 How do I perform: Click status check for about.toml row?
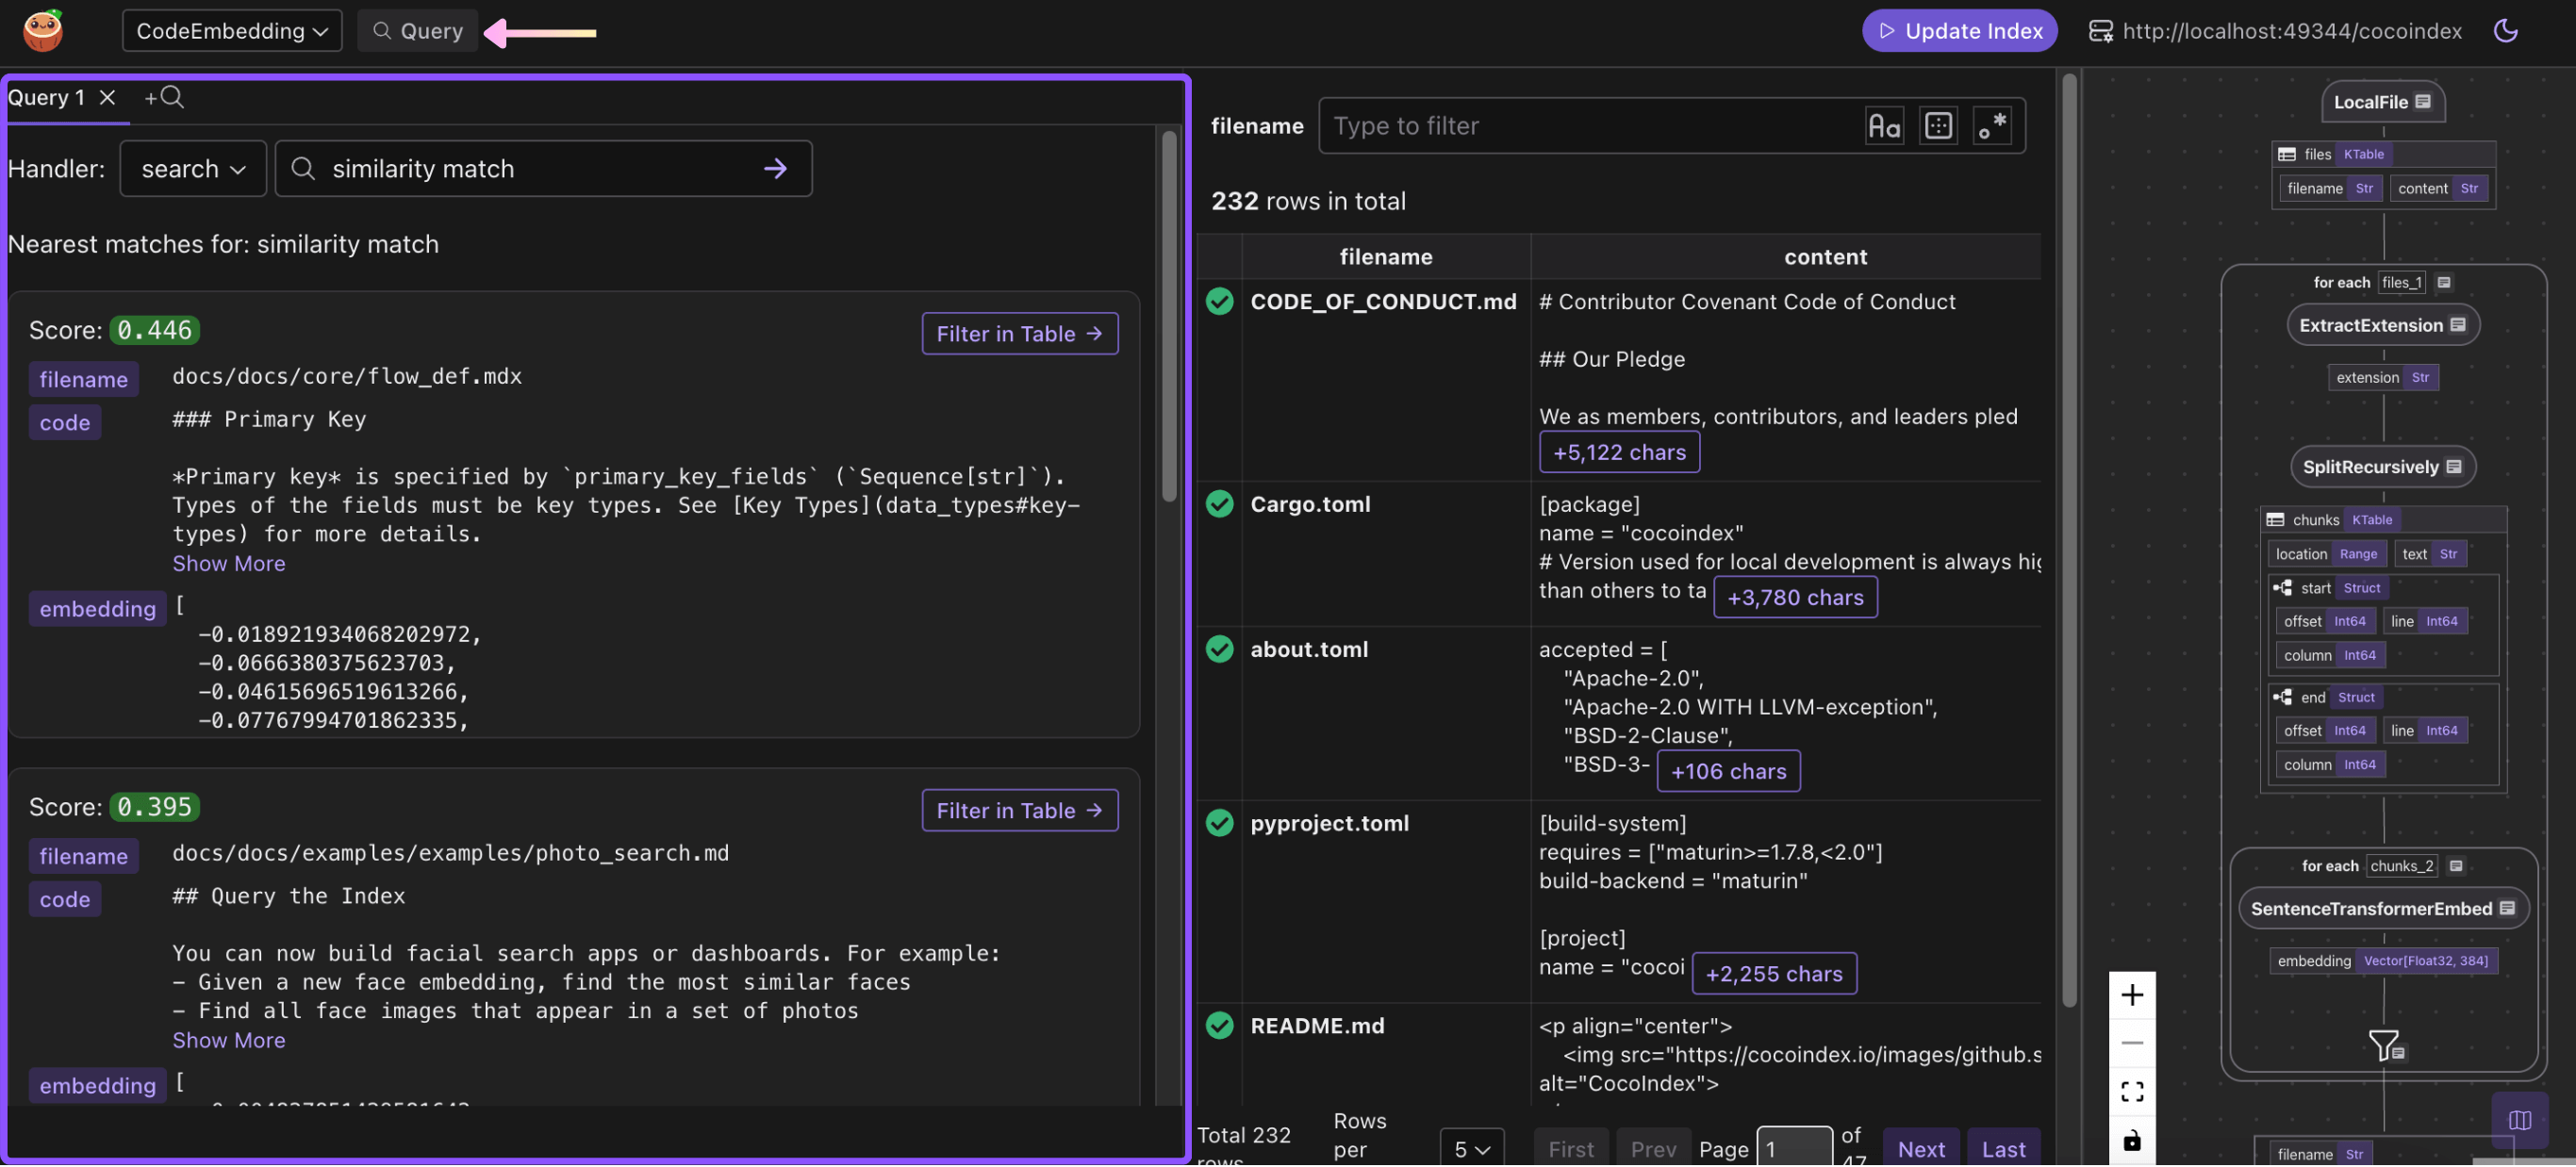1219,649
